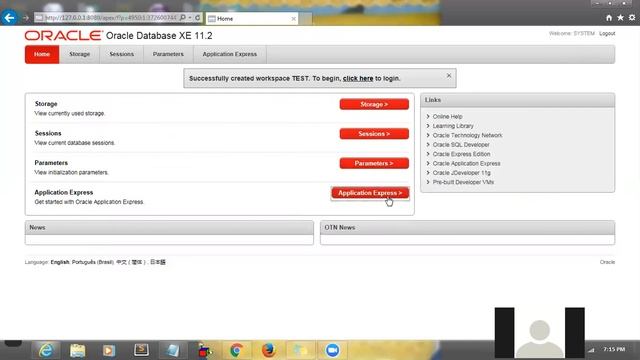Open Oracle JDeveloper 11g link
This screenshot has height=360, width=640.
[x=462, y=173]
